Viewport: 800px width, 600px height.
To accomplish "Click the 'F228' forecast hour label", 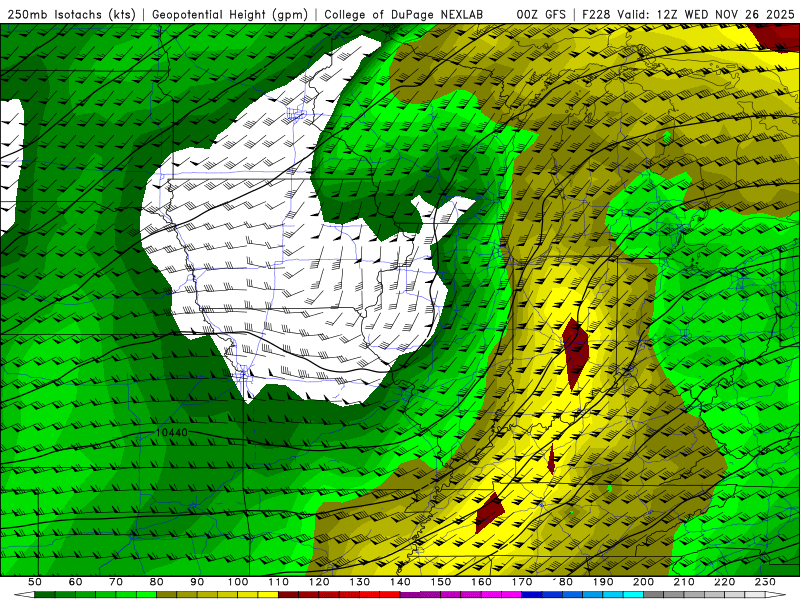I will [x=597, y=14].
